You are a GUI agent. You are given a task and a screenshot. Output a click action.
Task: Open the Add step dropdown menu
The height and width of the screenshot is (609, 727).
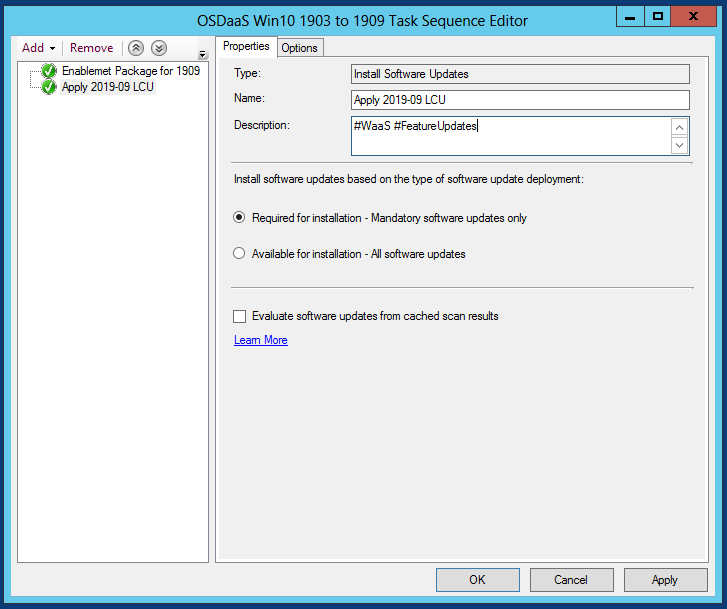(38, 48)
